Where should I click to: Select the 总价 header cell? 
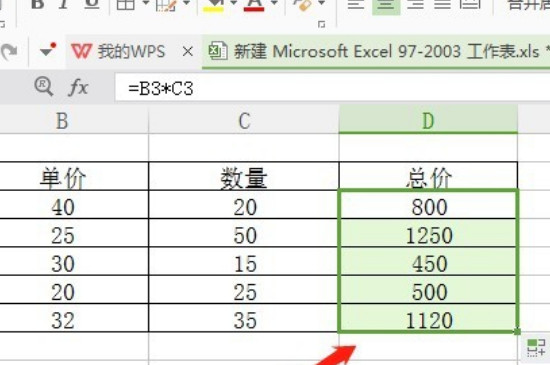point(428,177)
